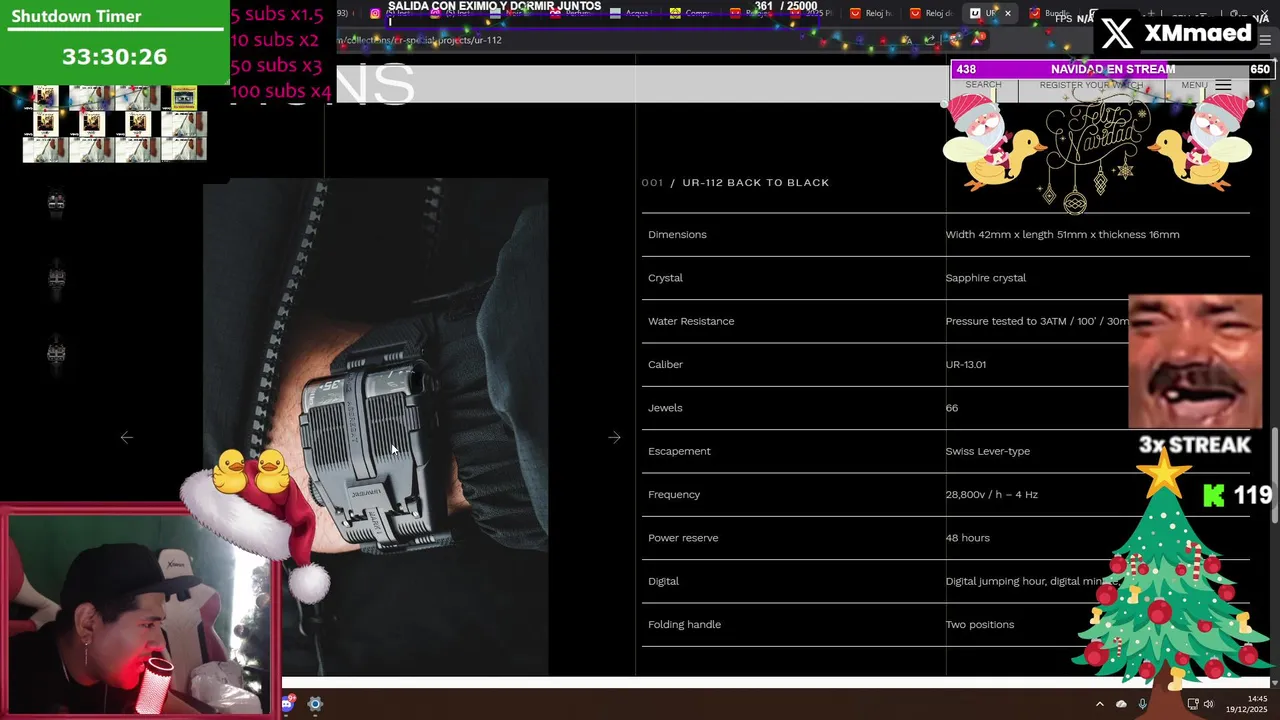Click the 'Caliber' row label

coord(665,364)
